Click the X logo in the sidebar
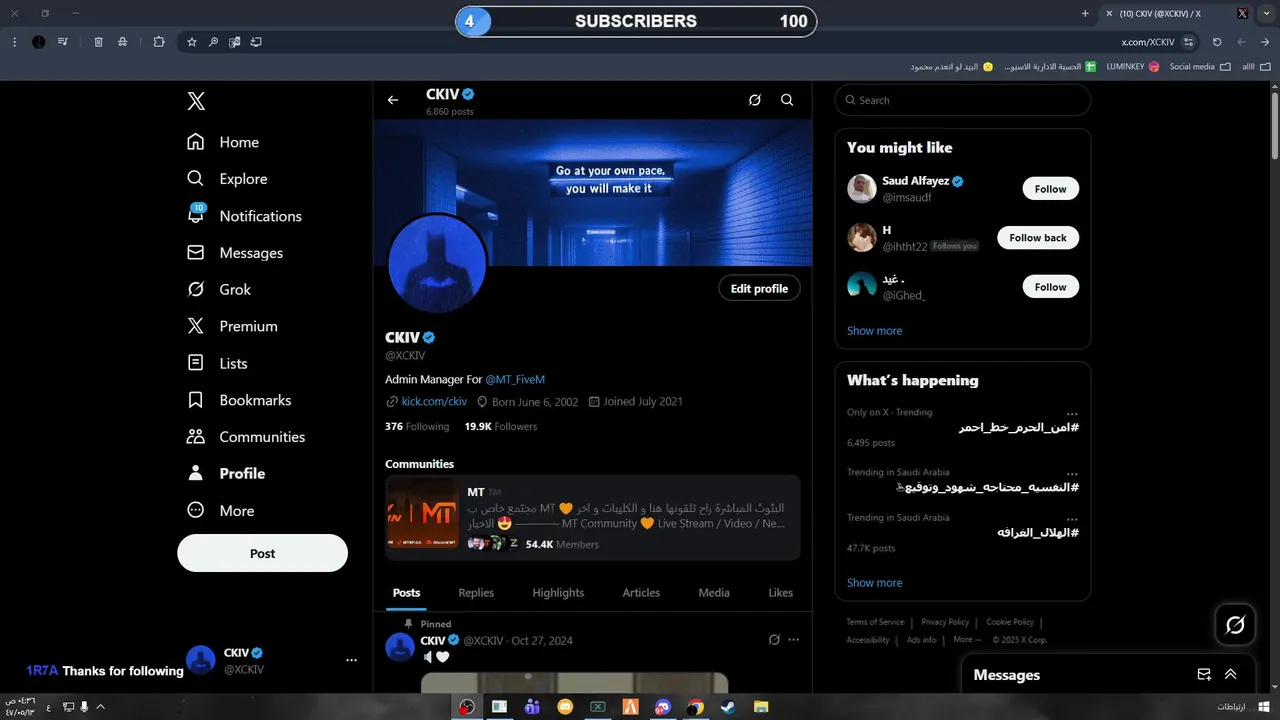 click(196, 101)
